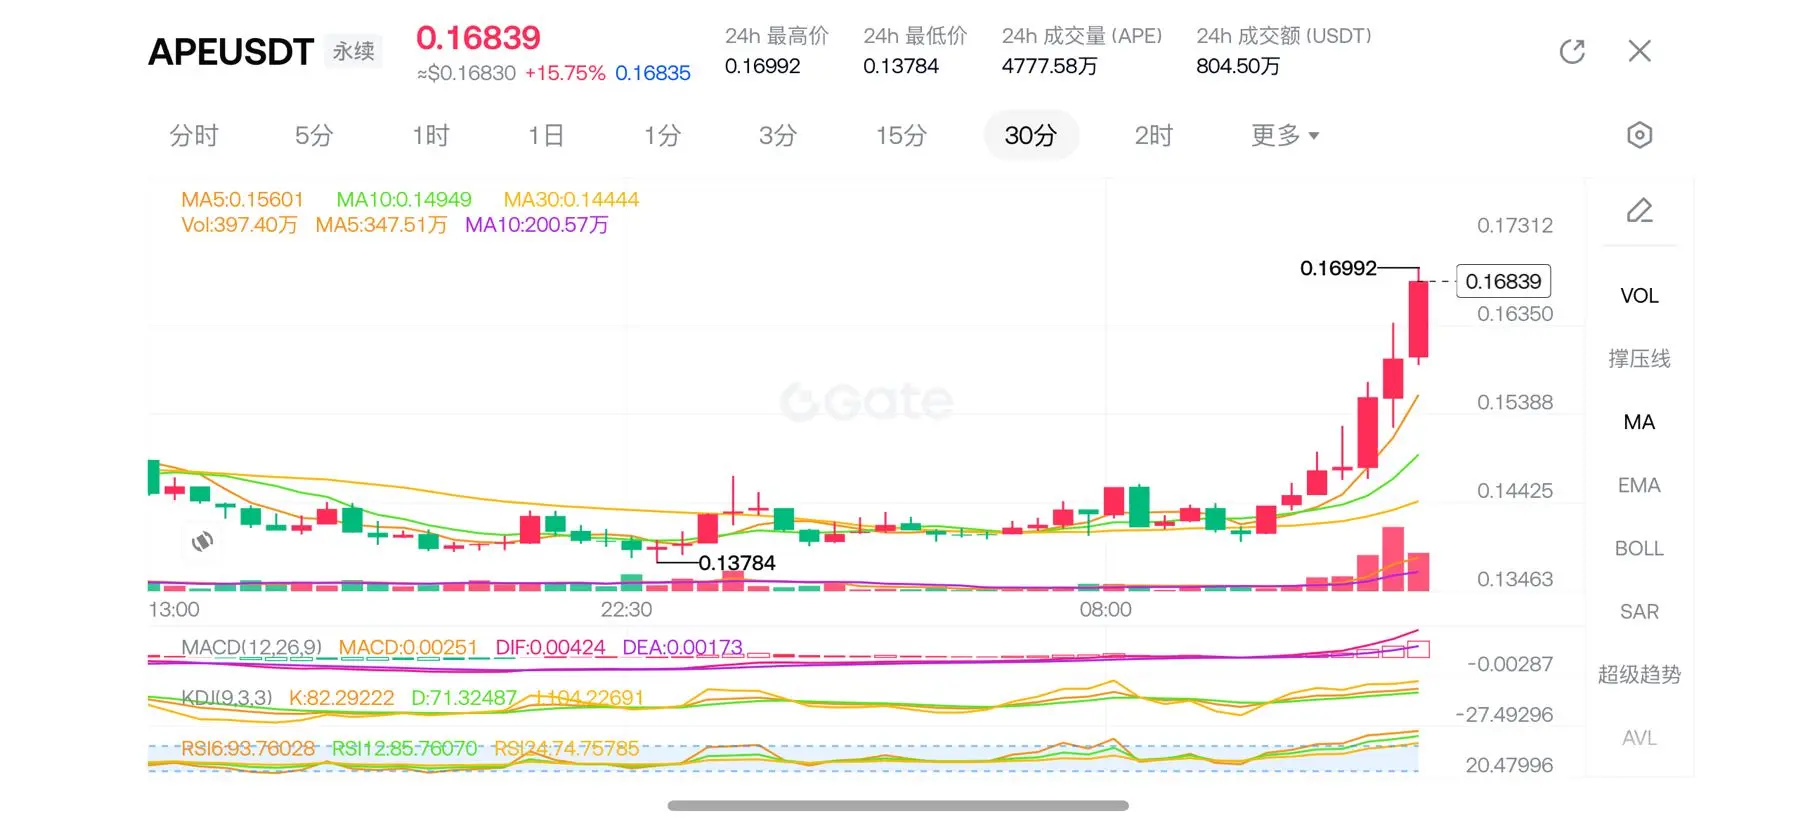
Task: Click the RSI12:85.76070 value
Action: [x=404, y=748]
